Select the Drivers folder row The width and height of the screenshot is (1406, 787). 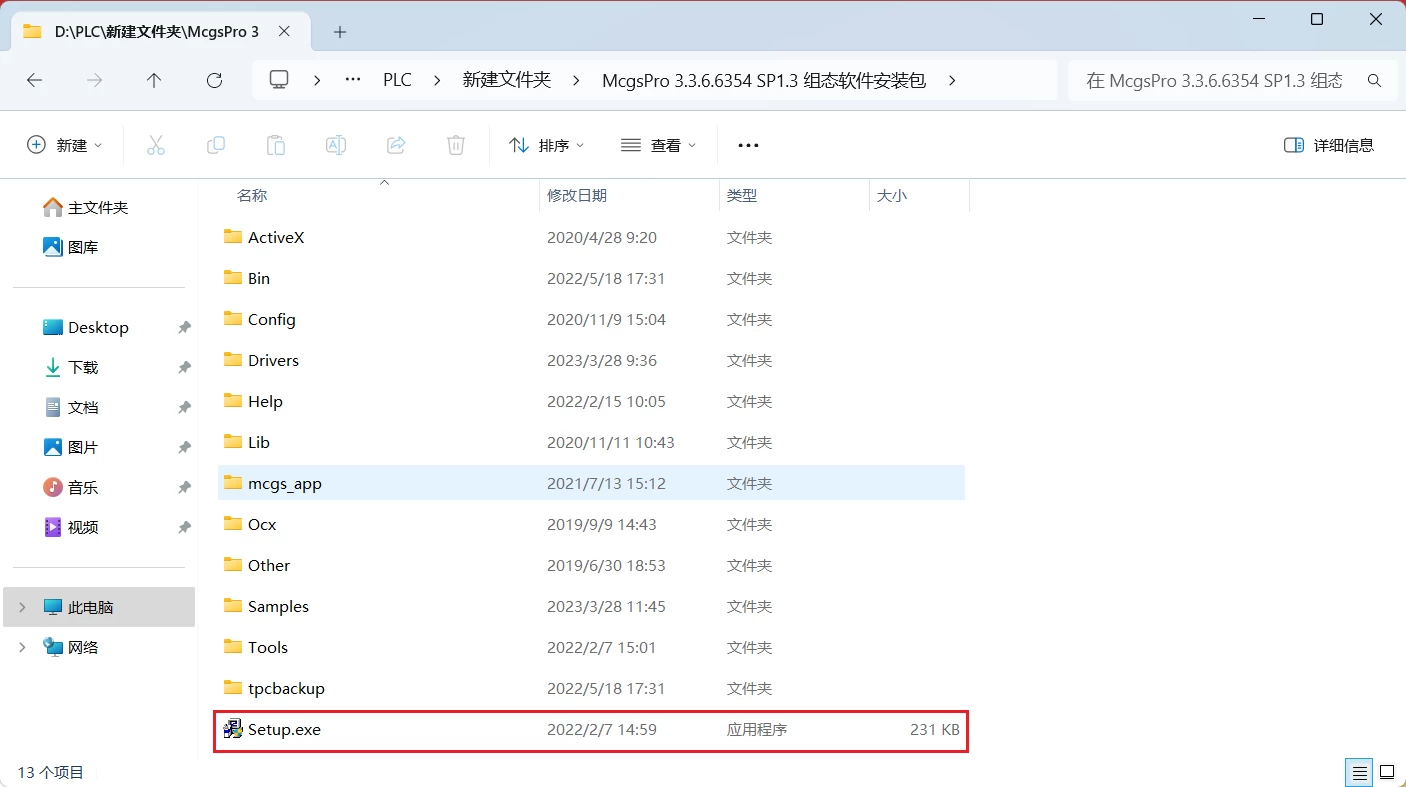(x=591, y=360)
